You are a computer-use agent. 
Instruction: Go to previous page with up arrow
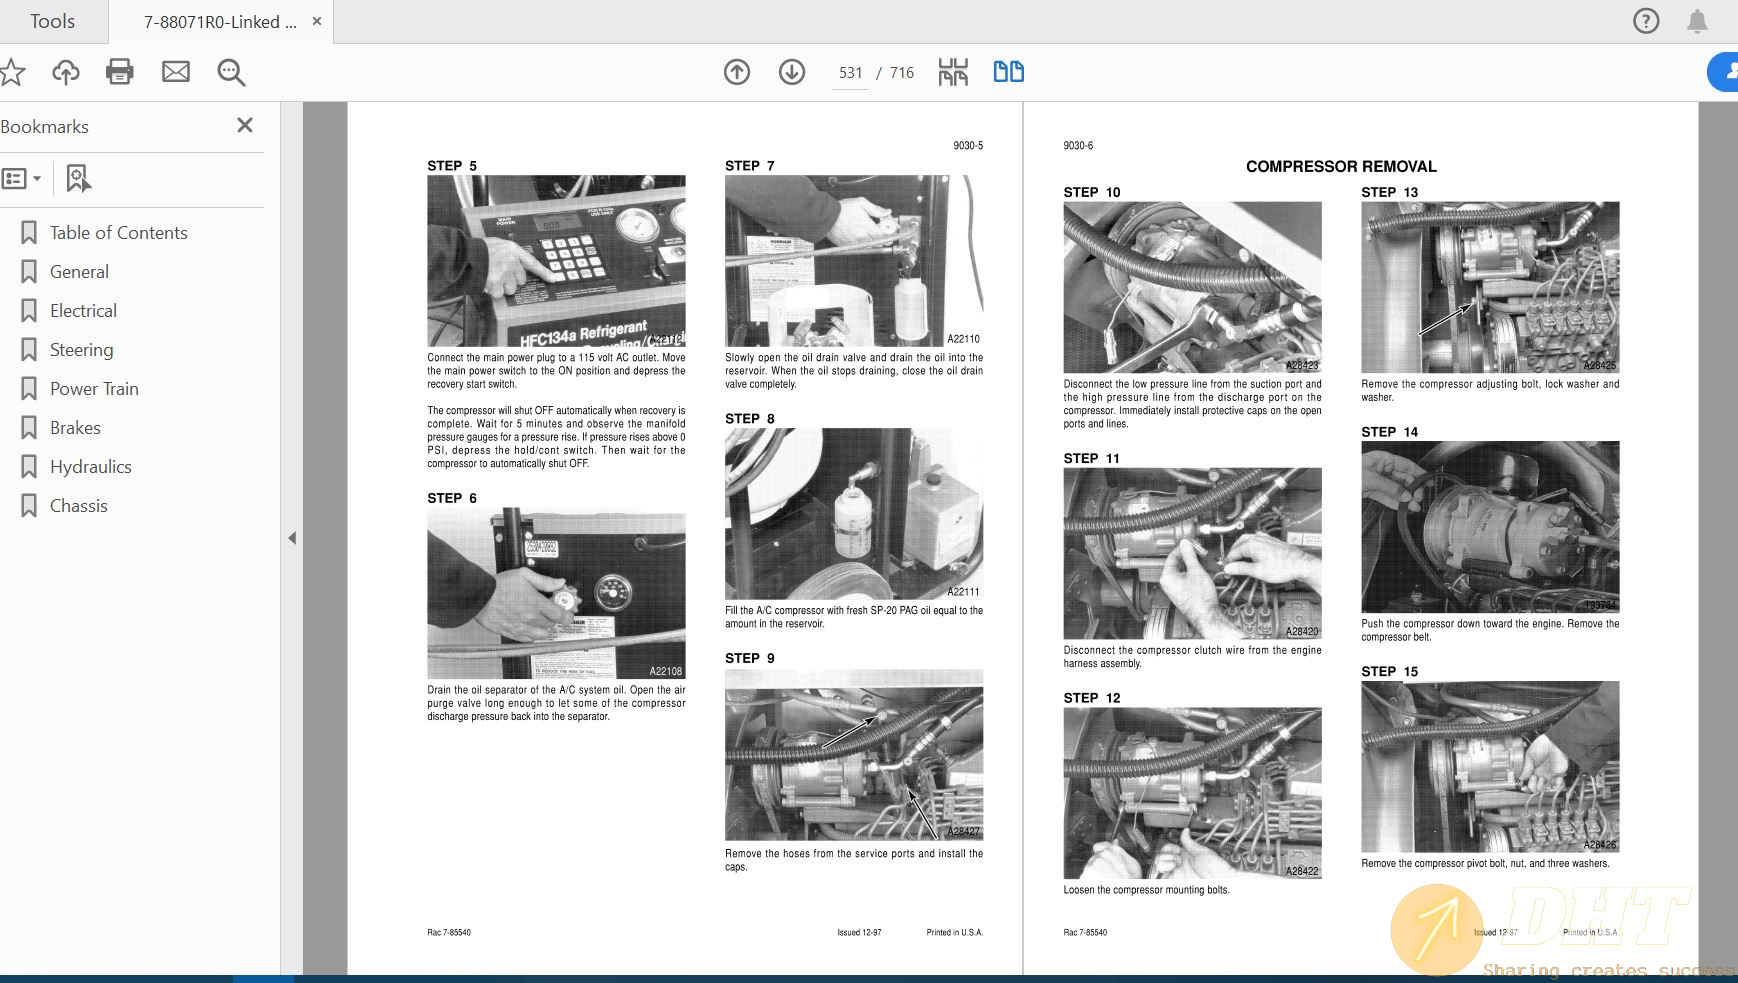click(x=737, y=72)
